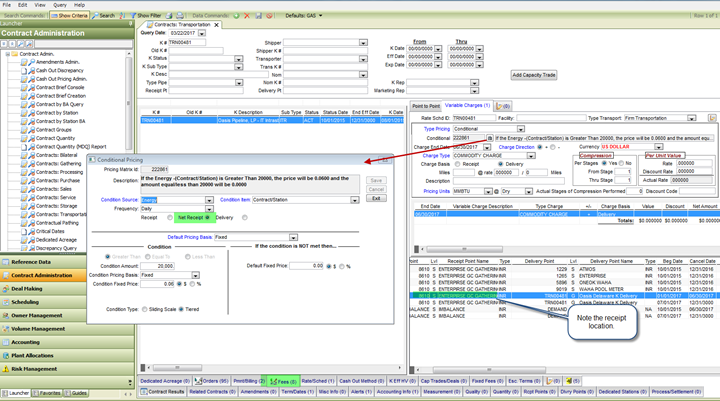Click the Show Filter funnel icon
The image size is (720, 401).
click(x=132, y=16)
